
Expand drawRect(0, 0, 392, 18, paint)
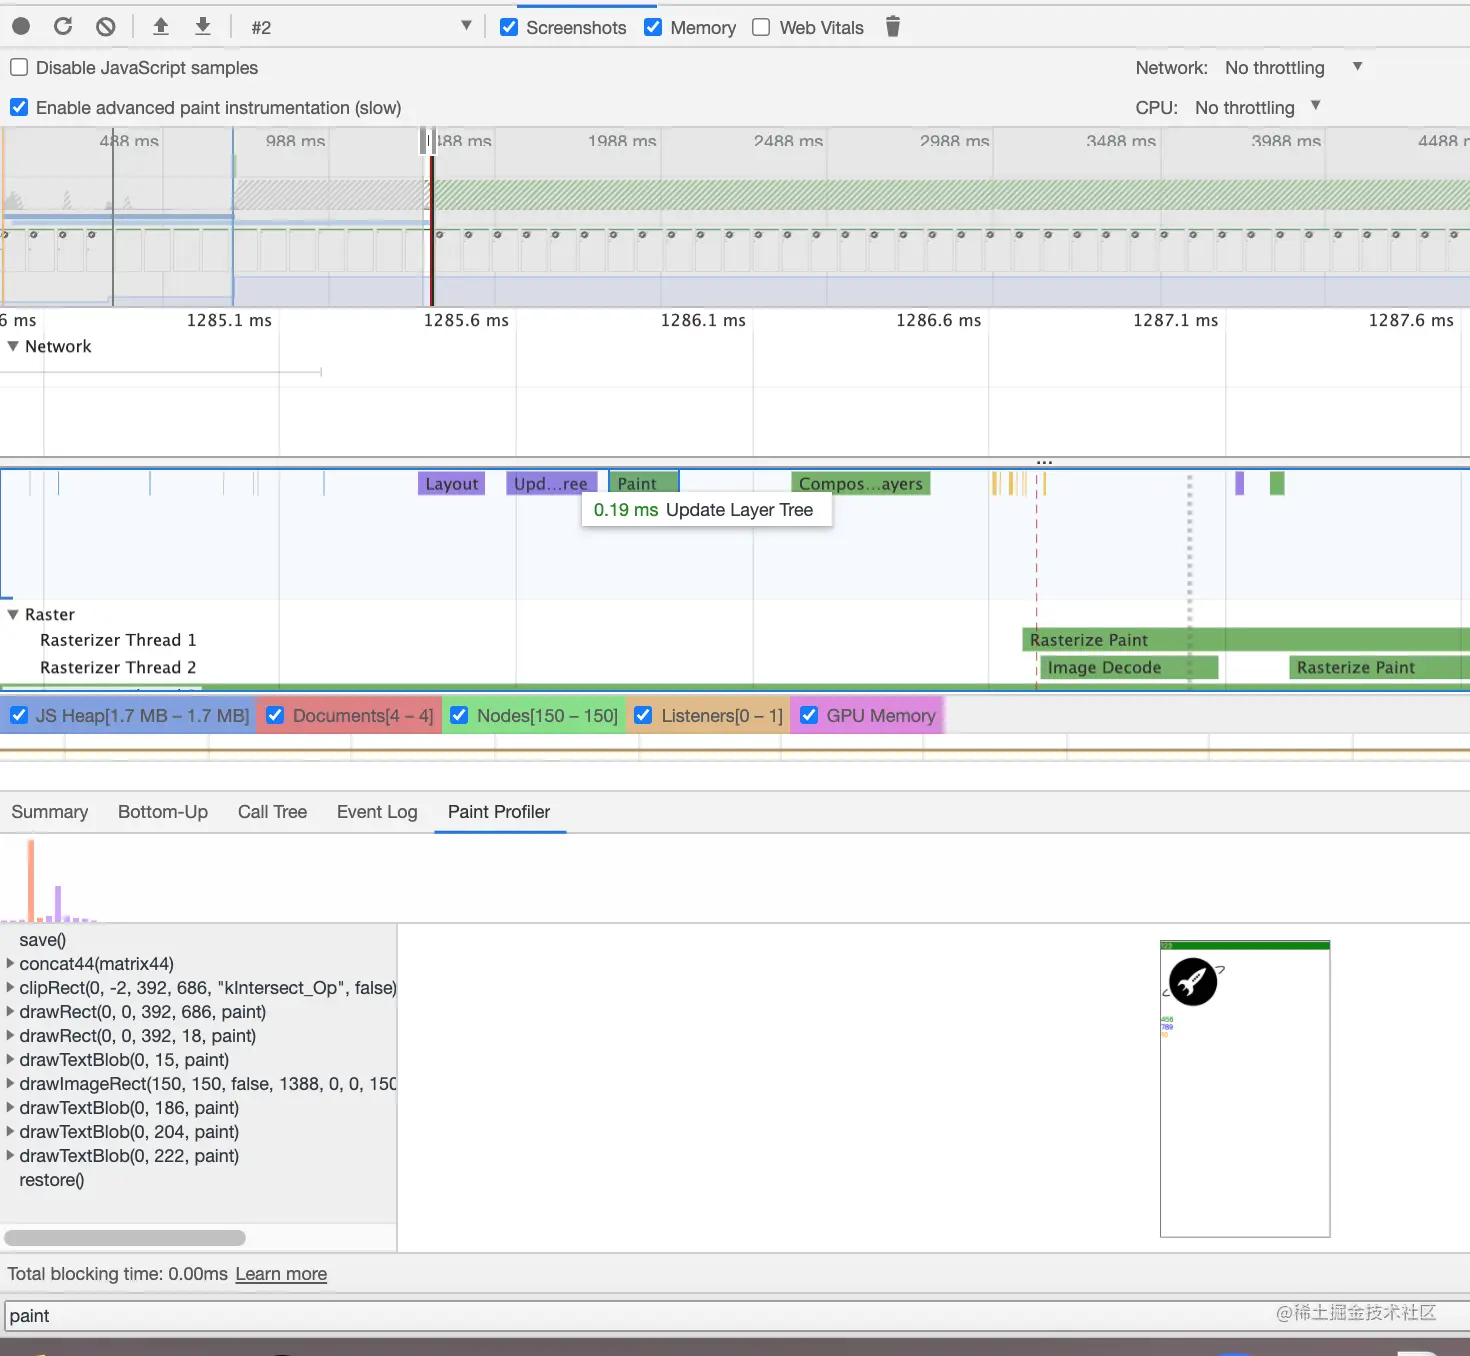10,1036
